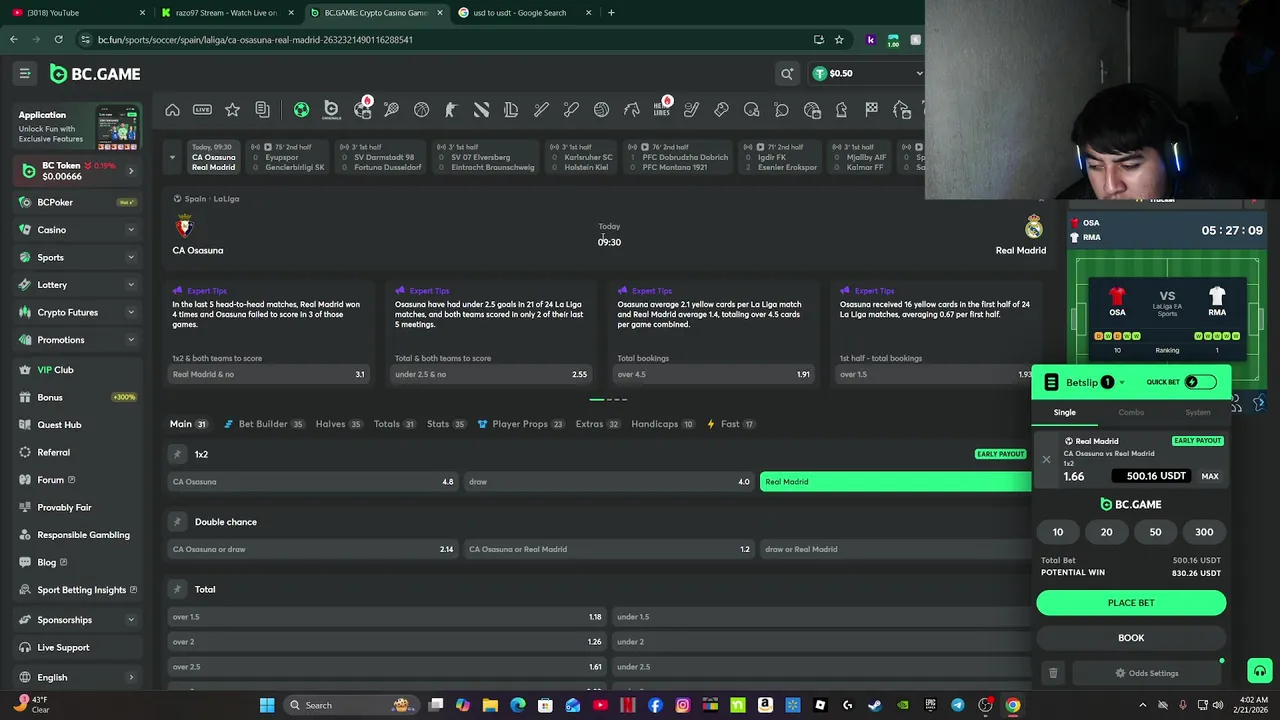Open the sports home icon in sports bar

click(x=172, y=110)
